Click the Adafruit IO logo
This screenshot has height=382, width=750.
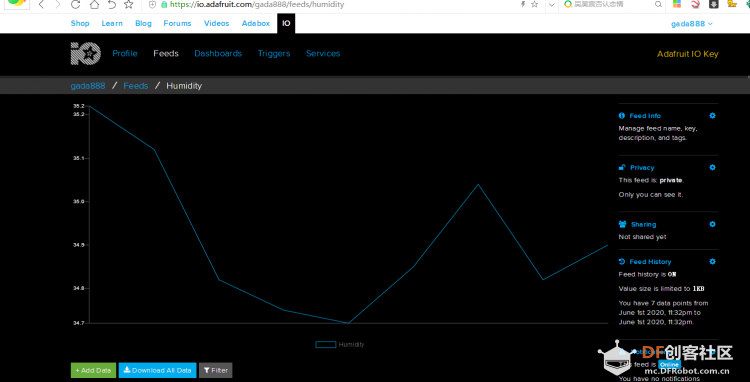click(x=86, y=54)
